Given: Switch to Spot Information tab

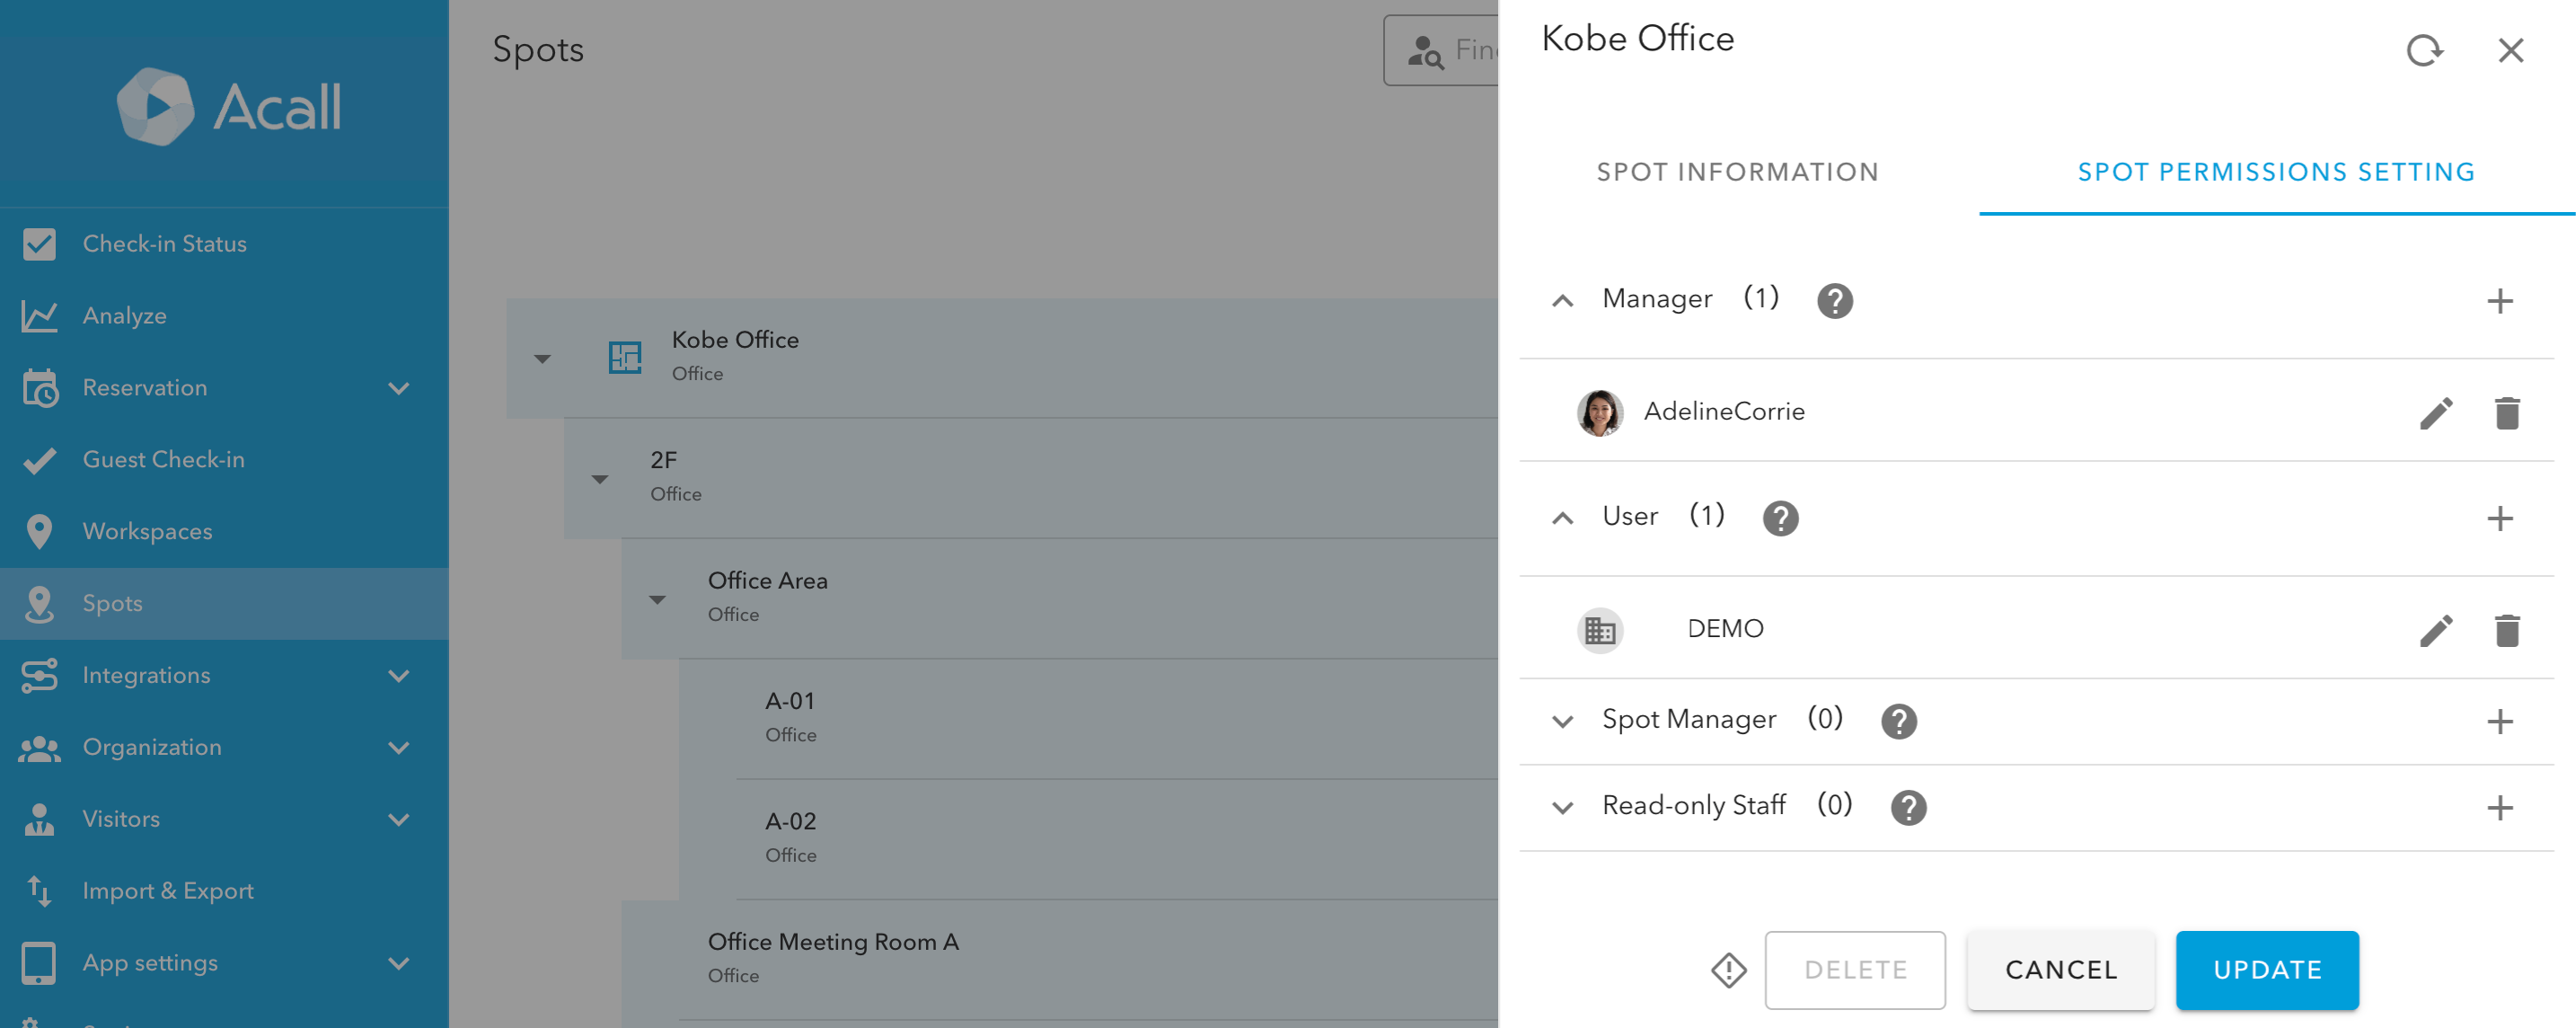Looking at the screenshot, I should pyautogui.click(x=1737, y=172).
